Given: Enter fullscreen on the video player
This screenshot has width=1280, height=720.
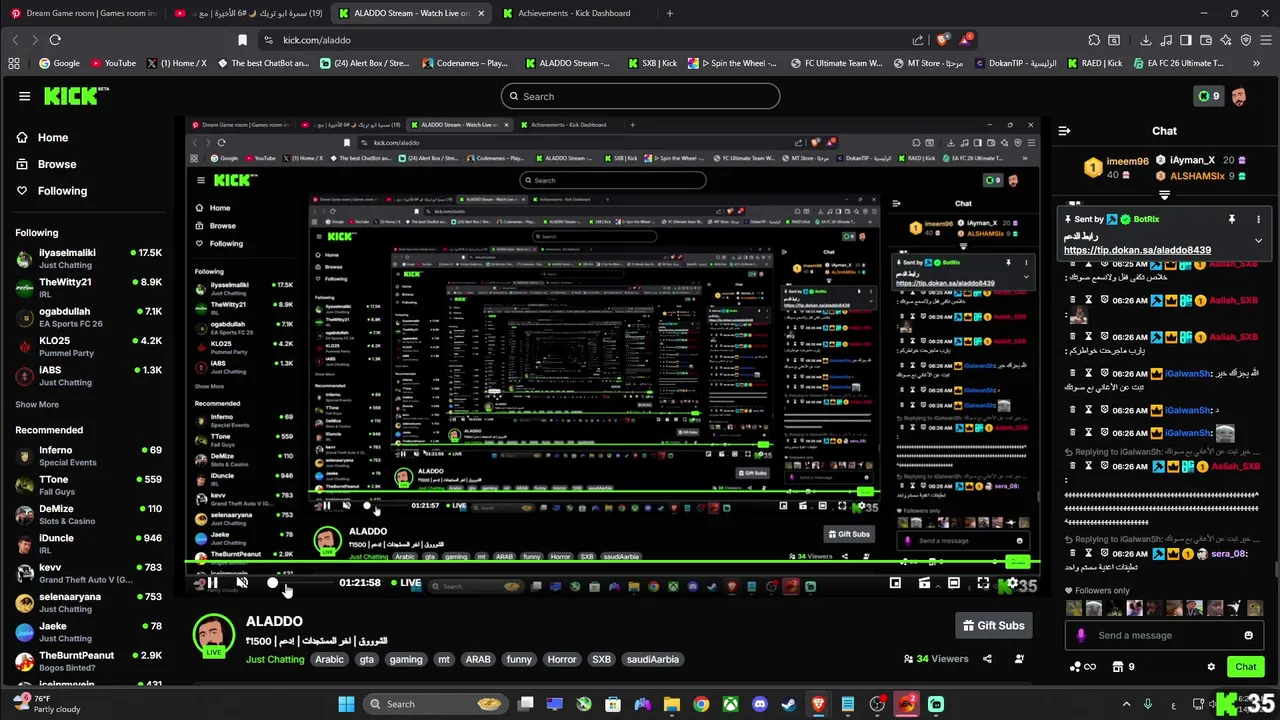Looking at the screenshot, I should coord(983,583).
